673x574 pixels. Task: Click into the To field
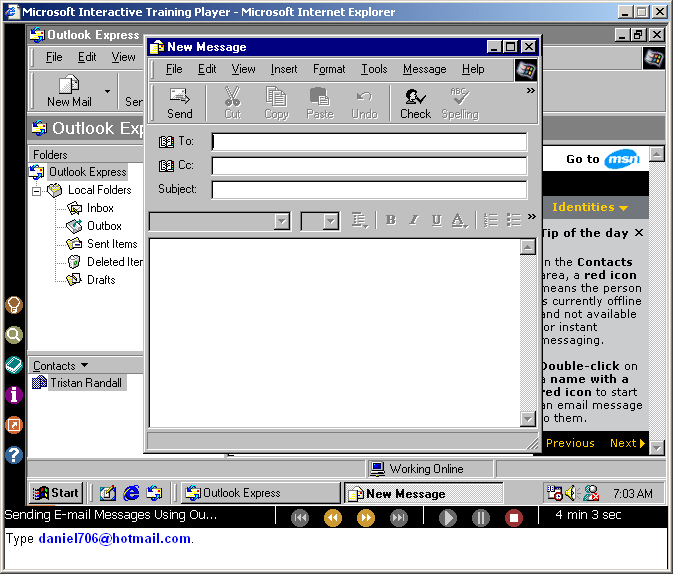(369, 142)
